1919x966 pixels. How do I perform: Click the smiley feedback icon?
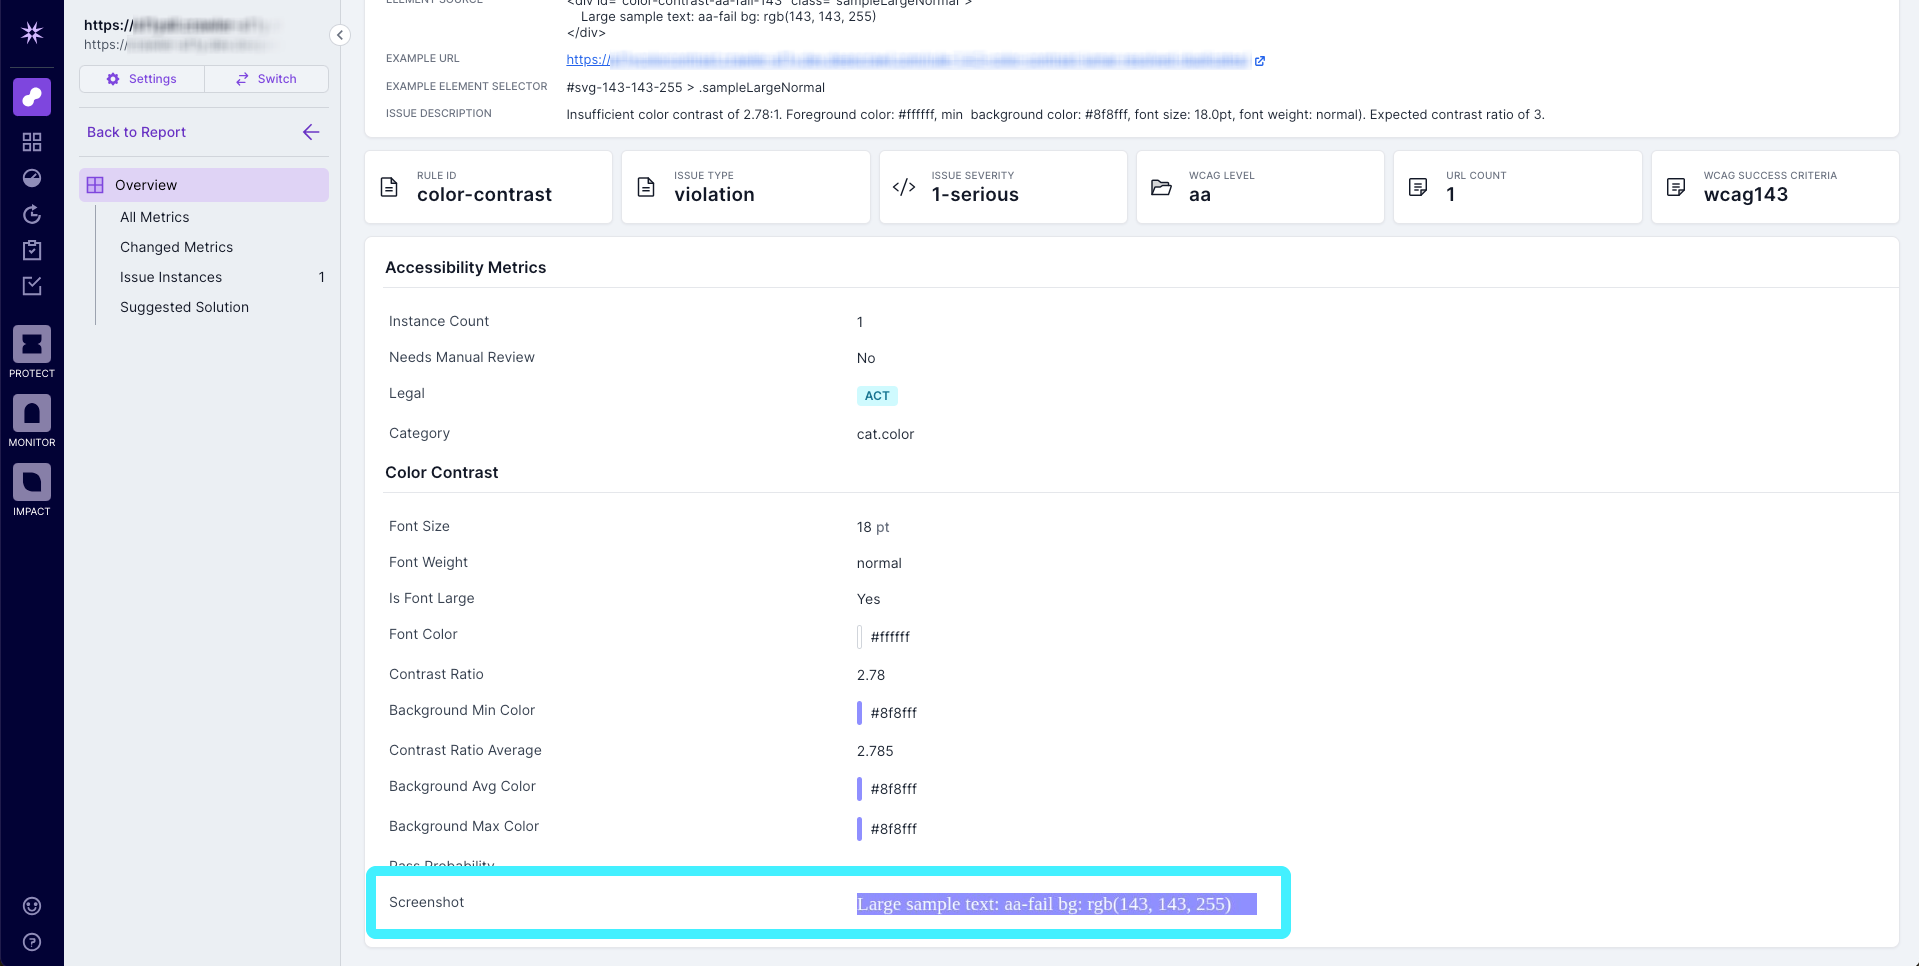(32, 906)
